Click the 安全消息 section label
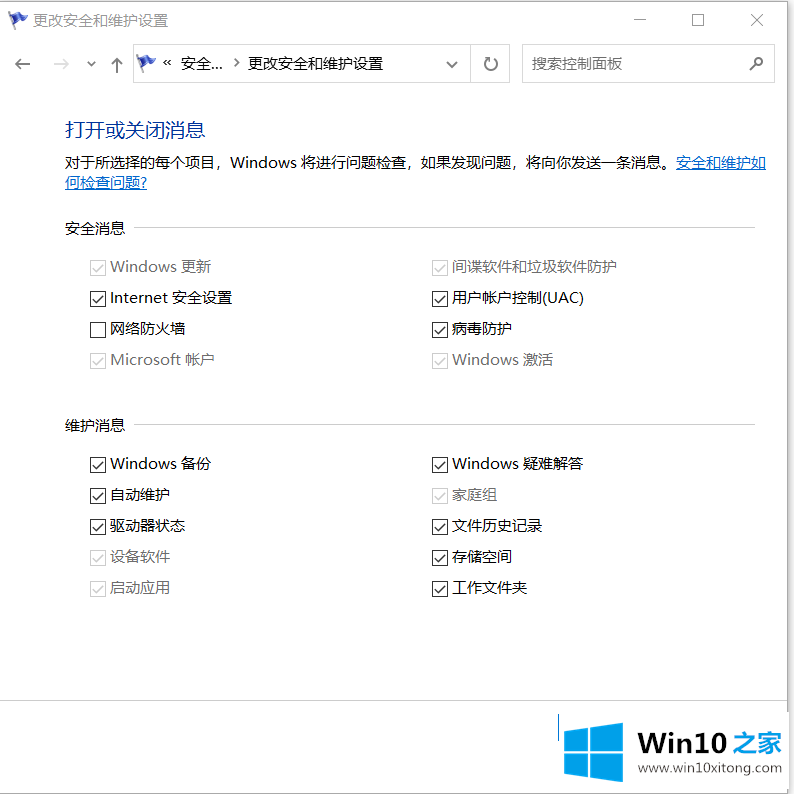 95,228
